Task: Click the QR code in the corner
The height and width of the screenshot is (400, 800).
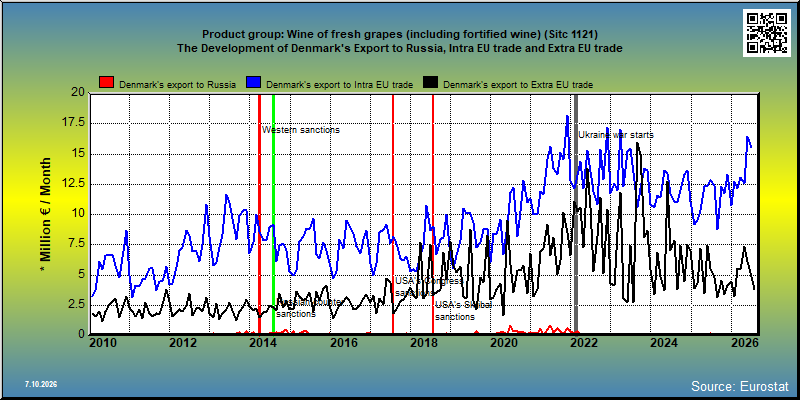Action: point(768,32)
